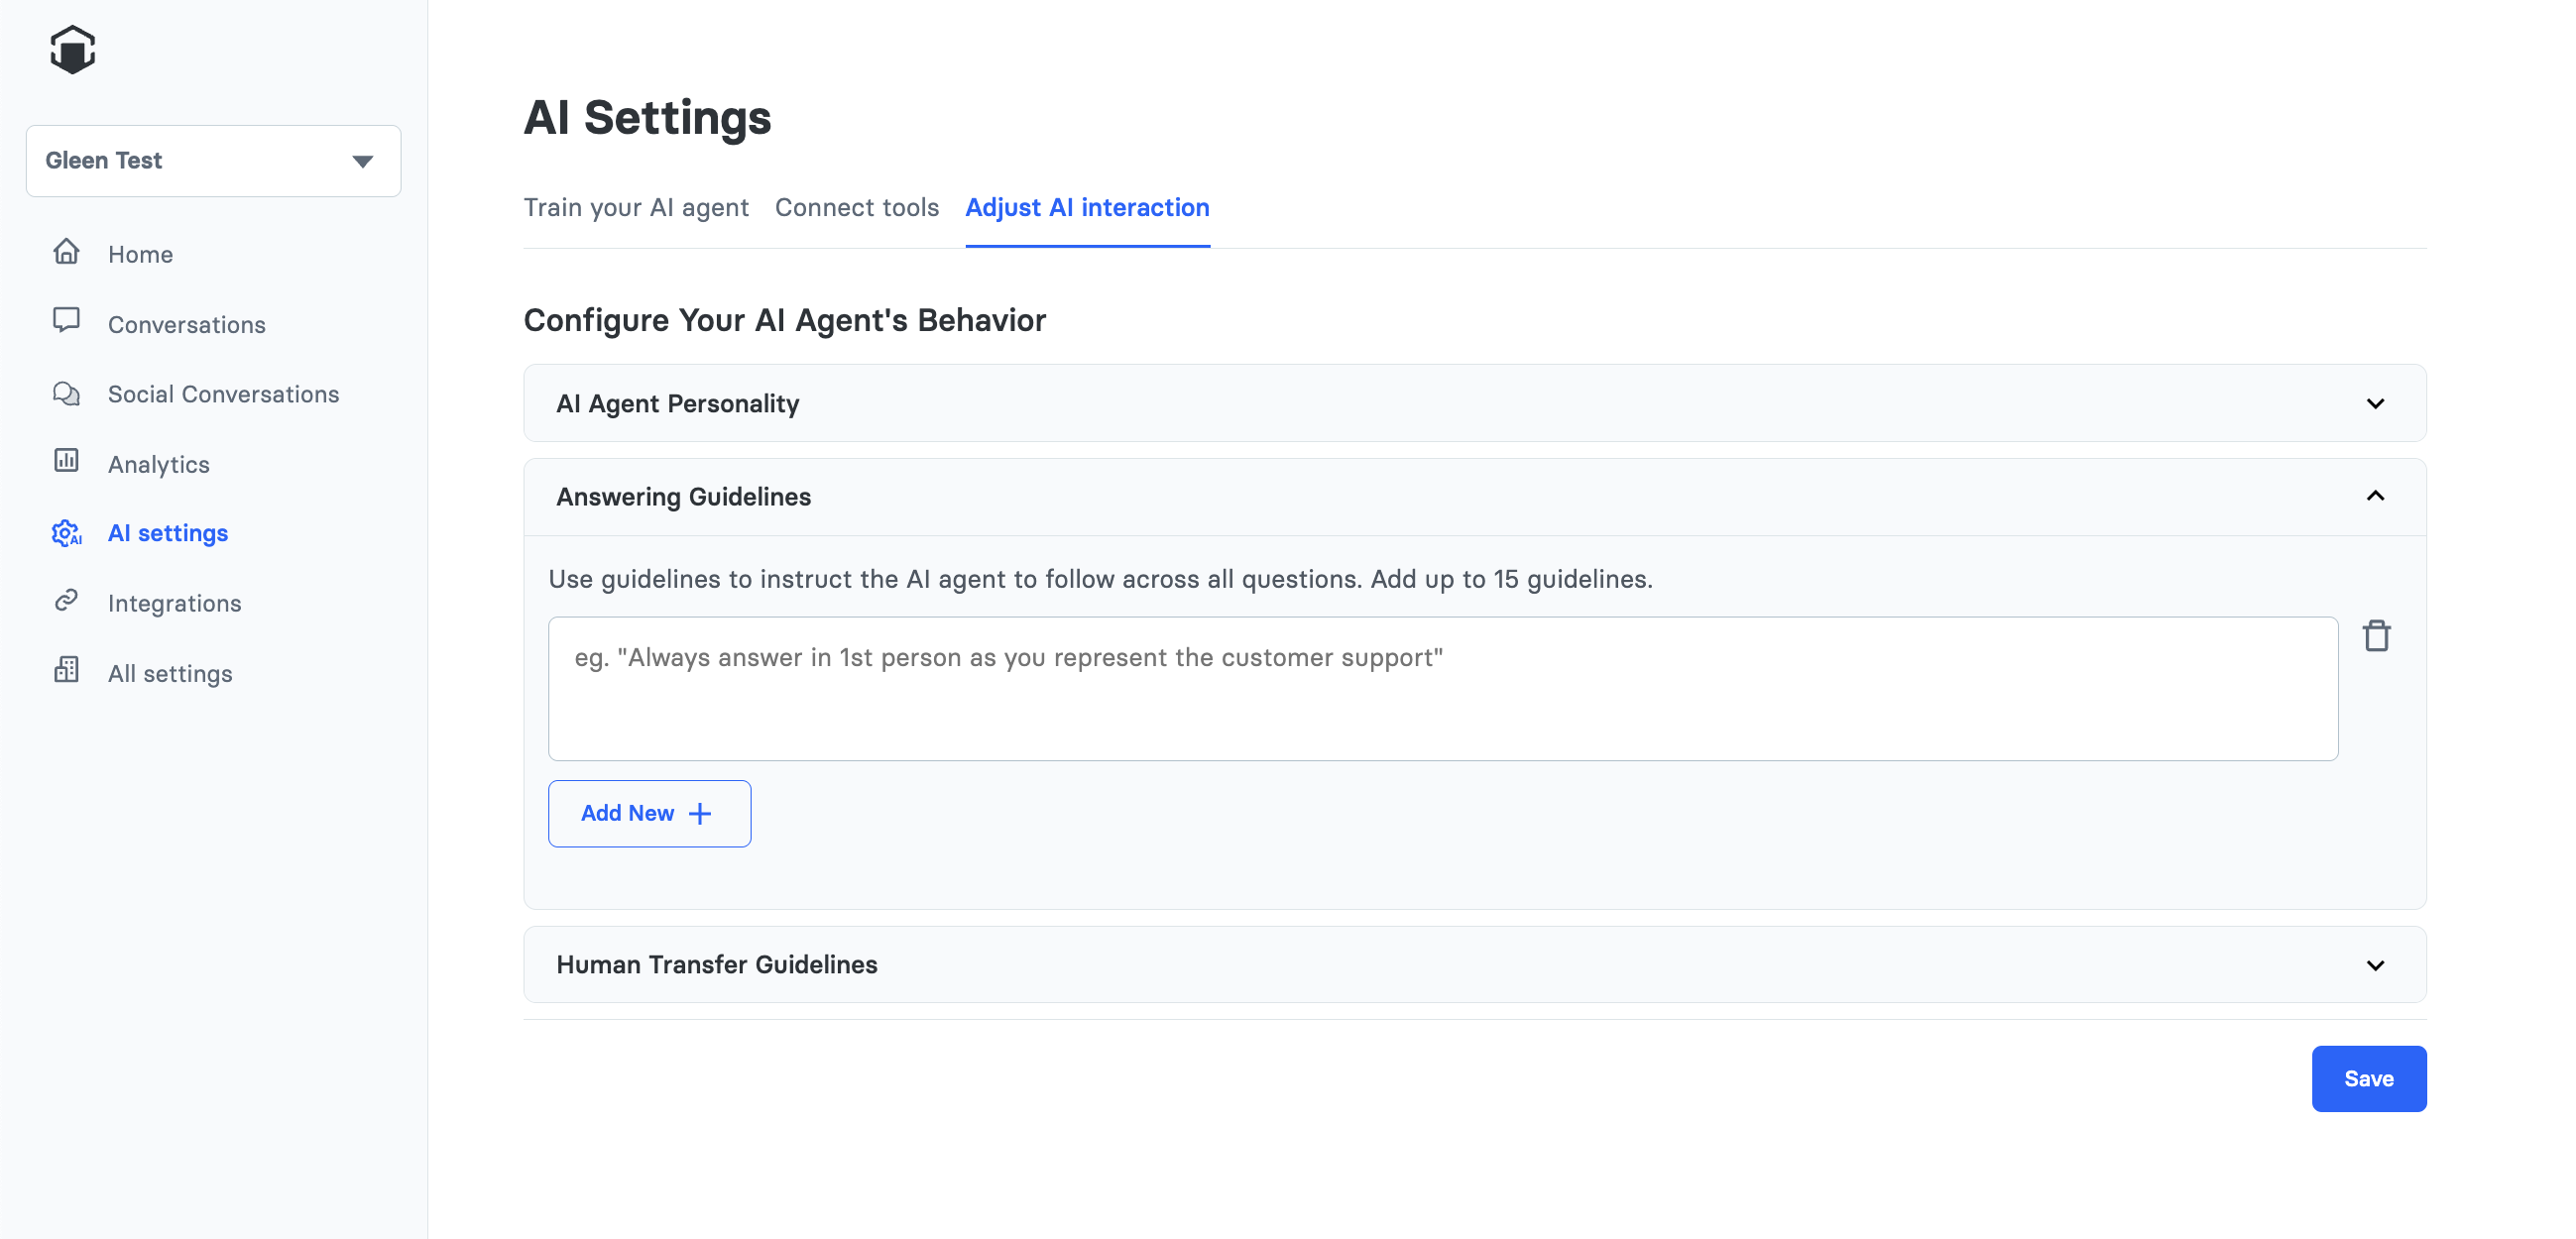Expand the Human Transfer Guidelines section

pyautogui.click(x=2375, y=965)
